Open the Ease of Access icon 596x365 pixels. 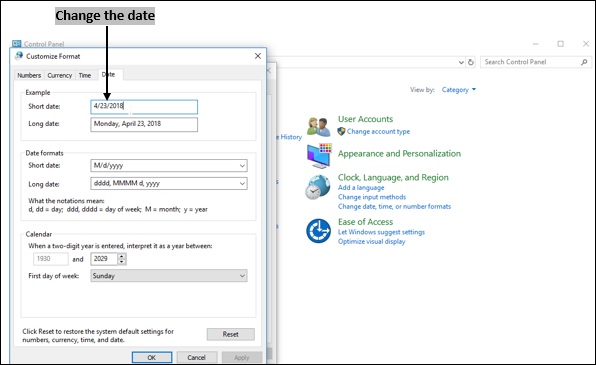pyautogui.click(x=318, y=231)
